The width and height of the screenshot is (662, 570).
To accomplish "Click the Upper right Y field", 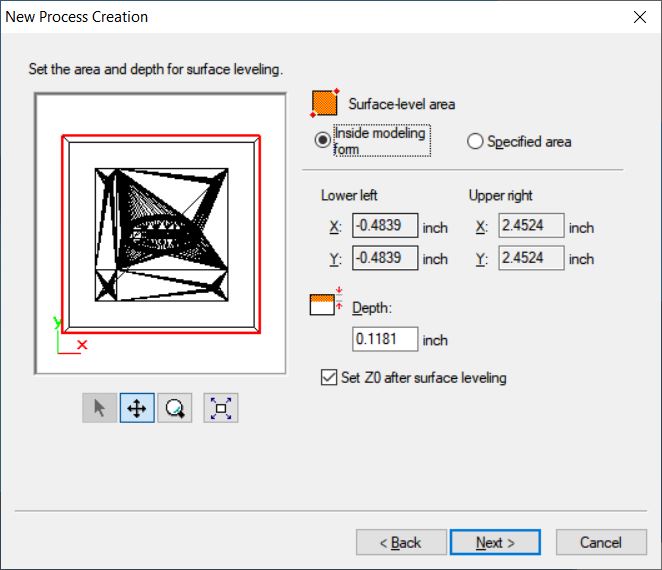I will 531,258.
